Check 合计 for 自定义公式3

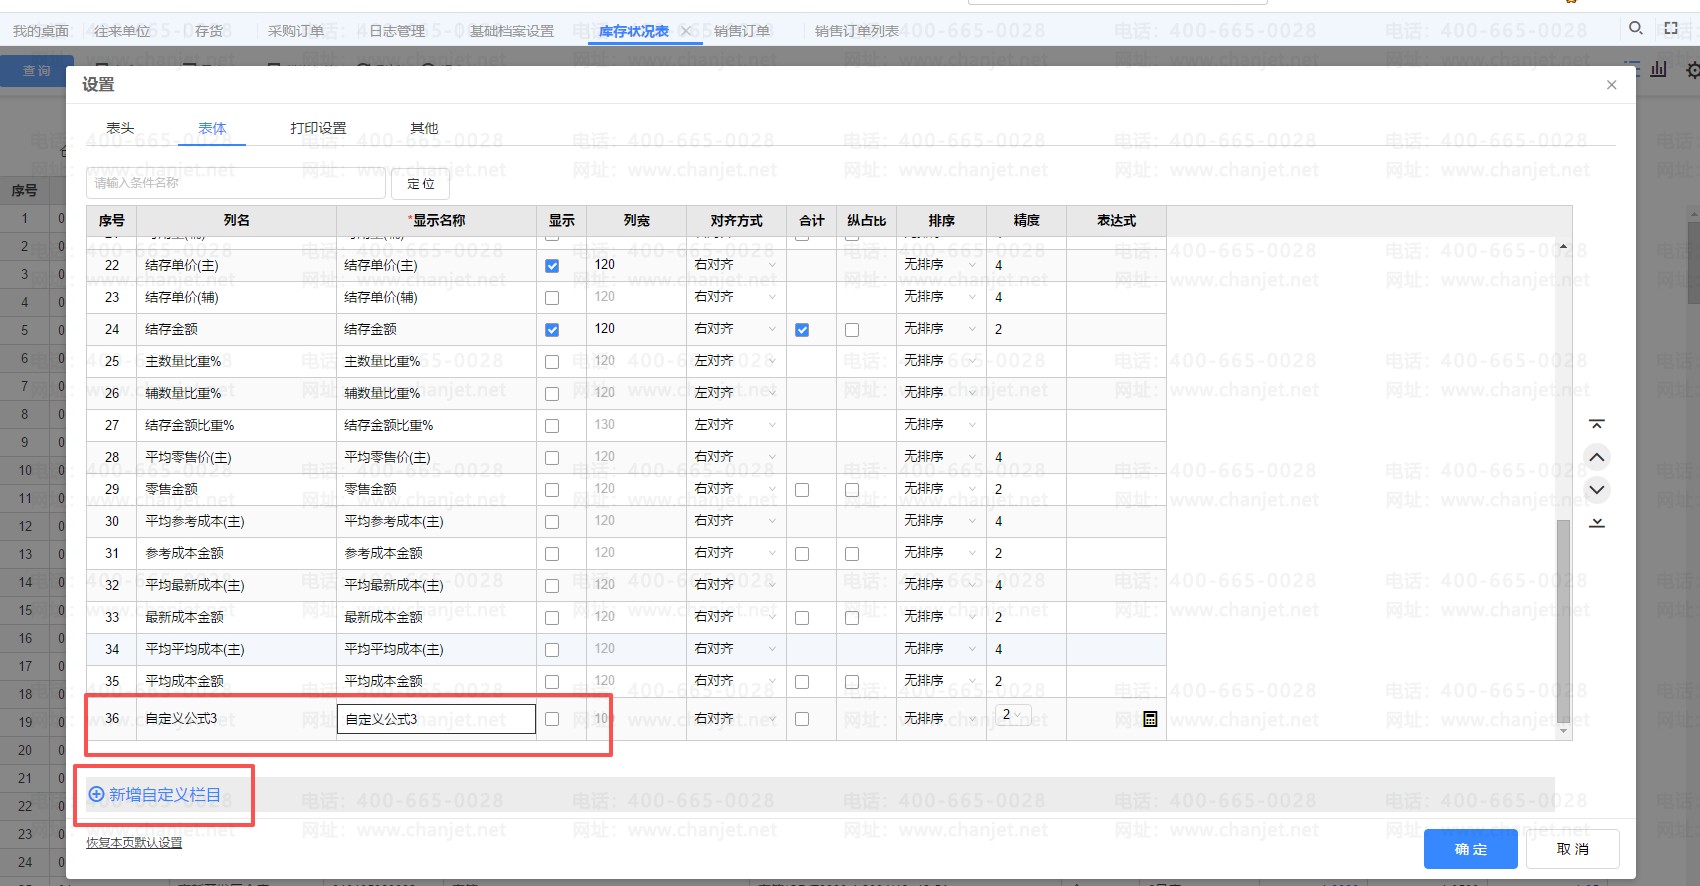(802, 719)
